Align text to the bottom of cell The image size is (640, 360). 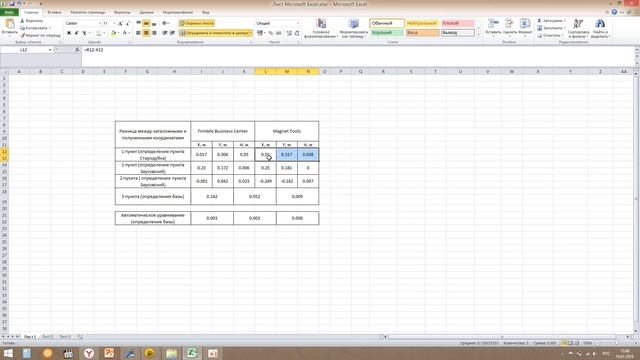coord(154,23)
